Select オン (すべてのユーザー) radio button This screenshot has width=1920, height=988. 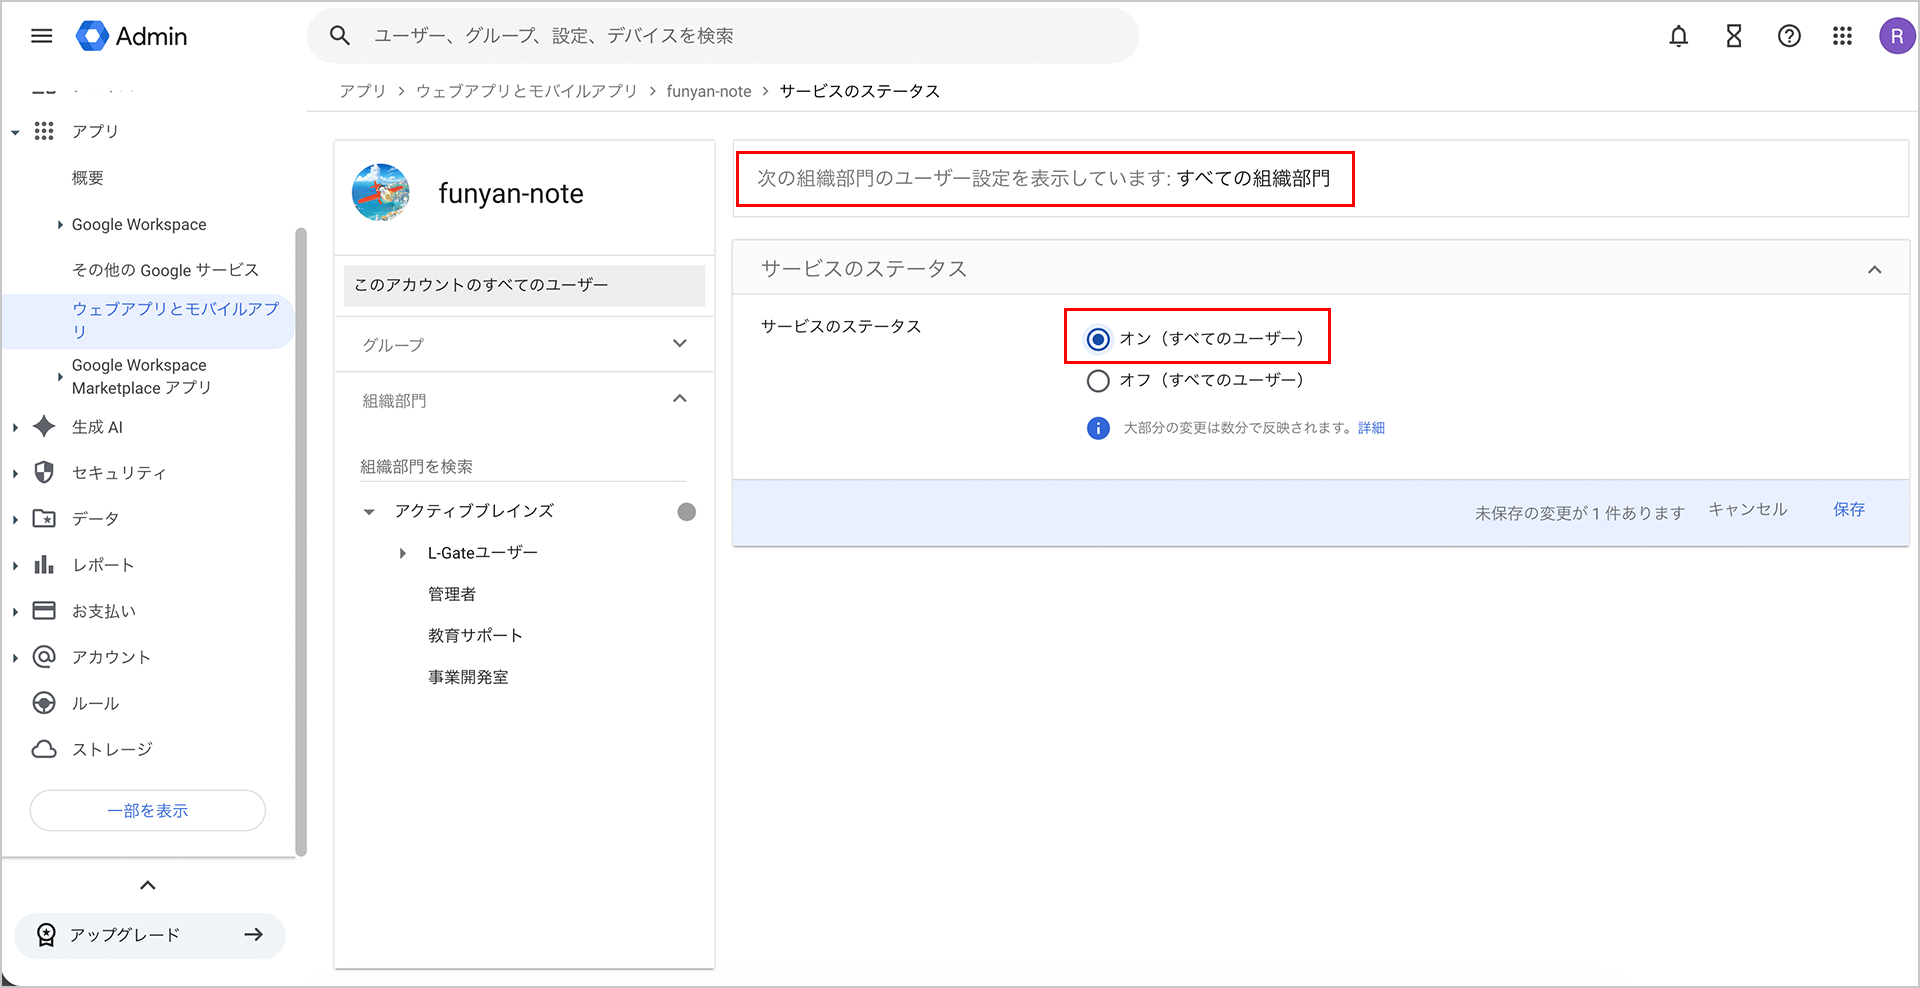[1098, 339]
